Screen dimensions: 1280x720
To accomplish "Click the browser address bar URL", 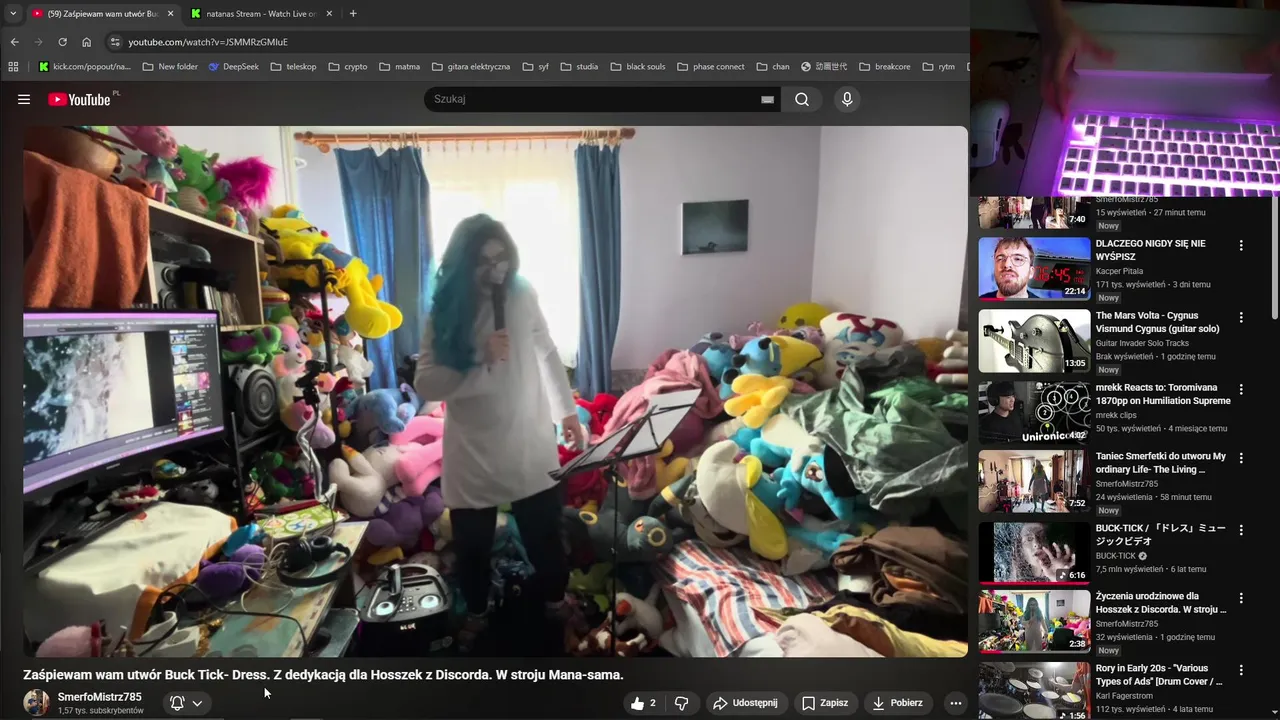I will pyautogui.click(x=208, y=42).
